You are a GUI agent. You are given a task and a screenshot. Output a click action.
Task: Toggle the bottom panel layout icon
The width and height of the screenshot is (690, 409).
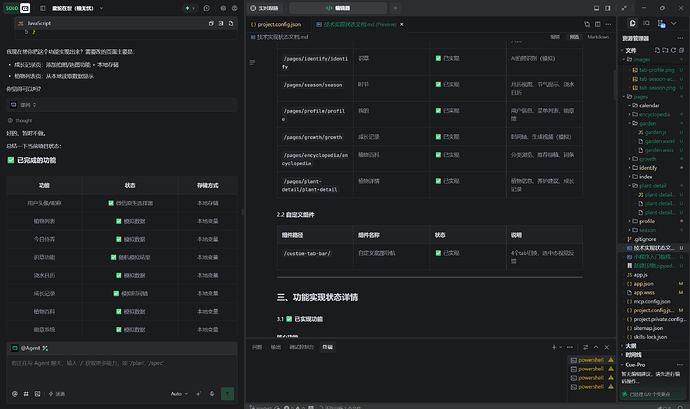(x=596, y=8)
